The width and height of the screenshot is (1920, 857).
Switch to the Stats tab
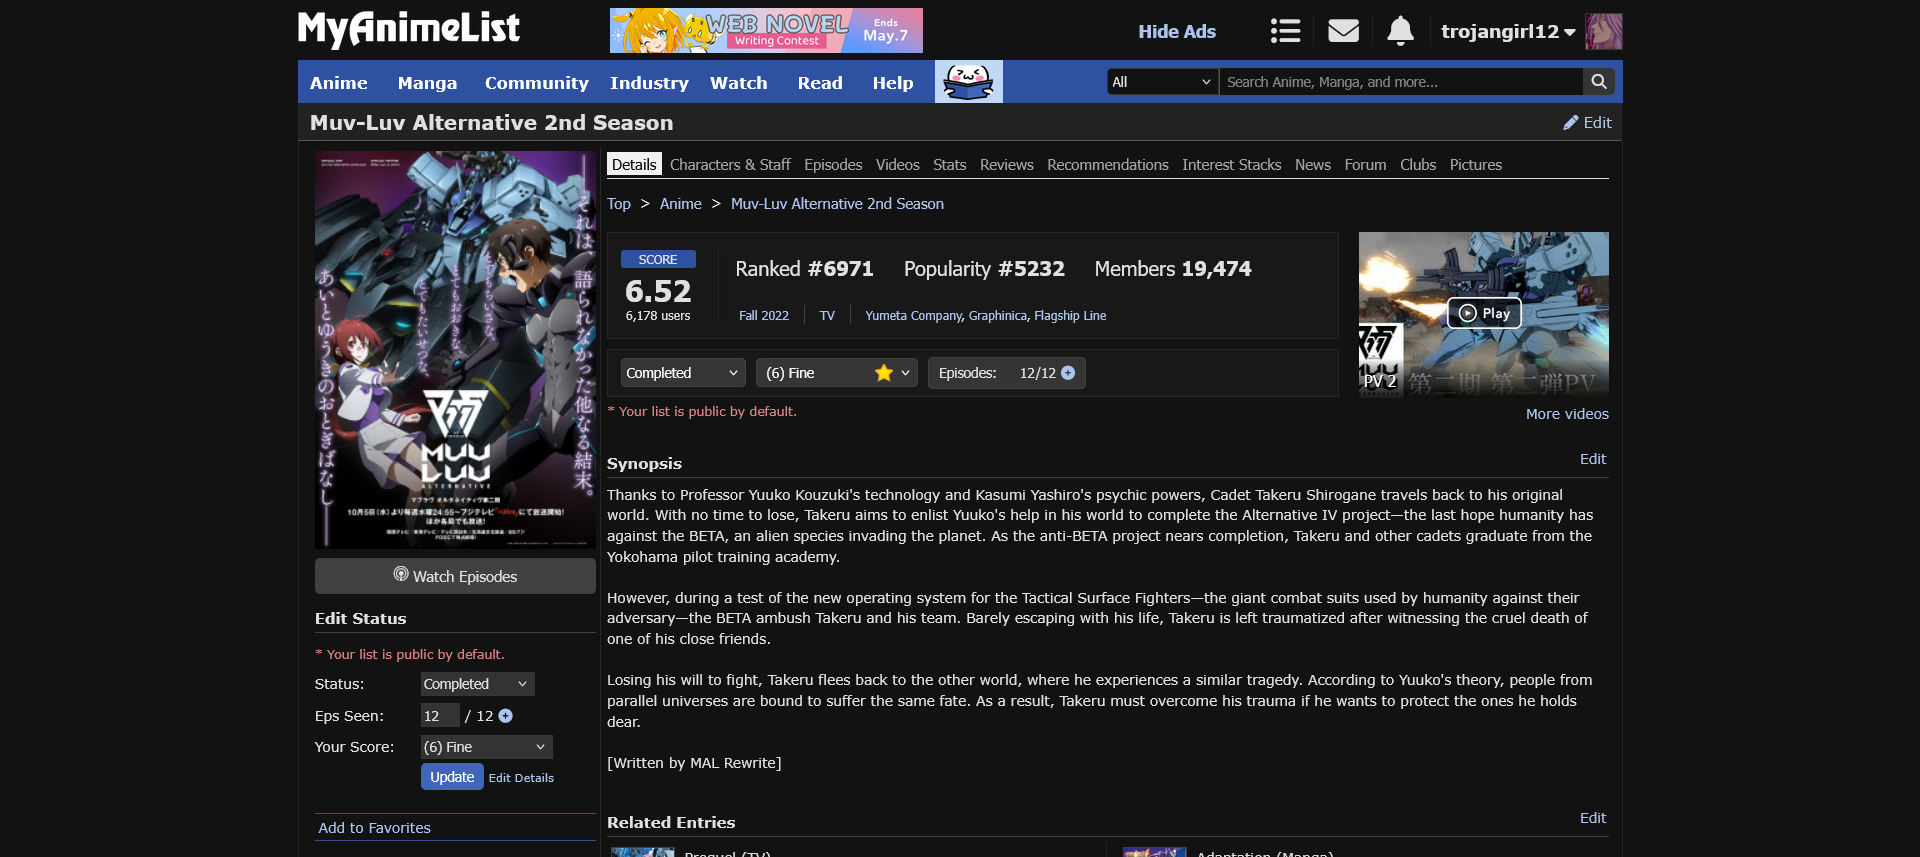[x=949, y=164]
